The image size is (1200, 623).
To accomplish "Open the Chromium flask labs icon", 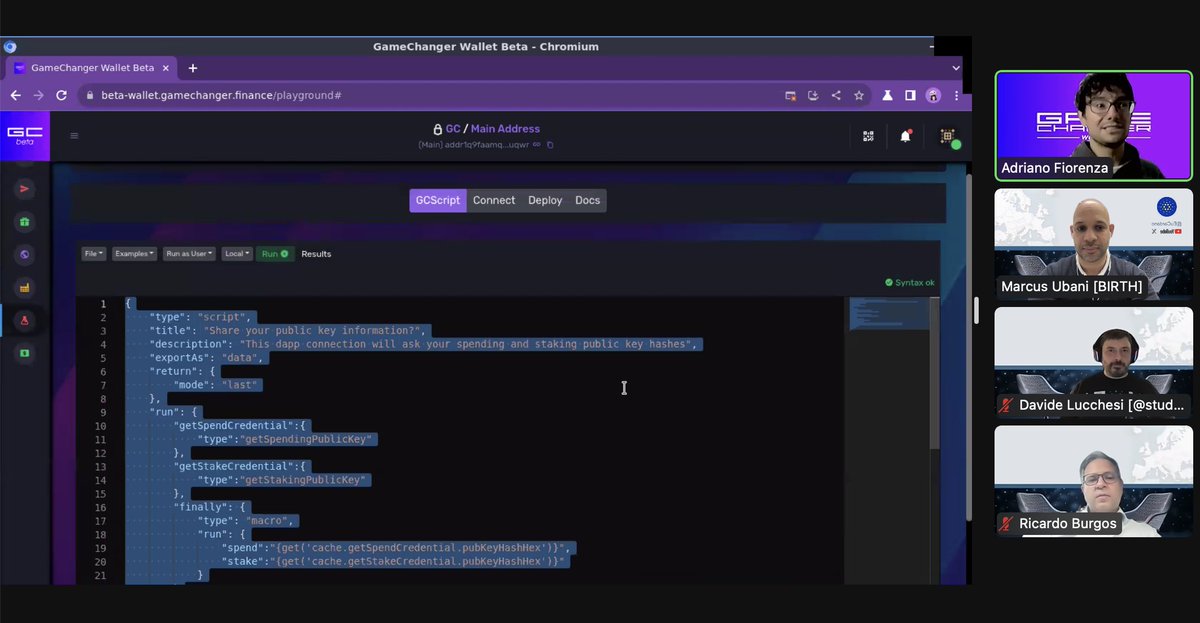I will point(886,95).
